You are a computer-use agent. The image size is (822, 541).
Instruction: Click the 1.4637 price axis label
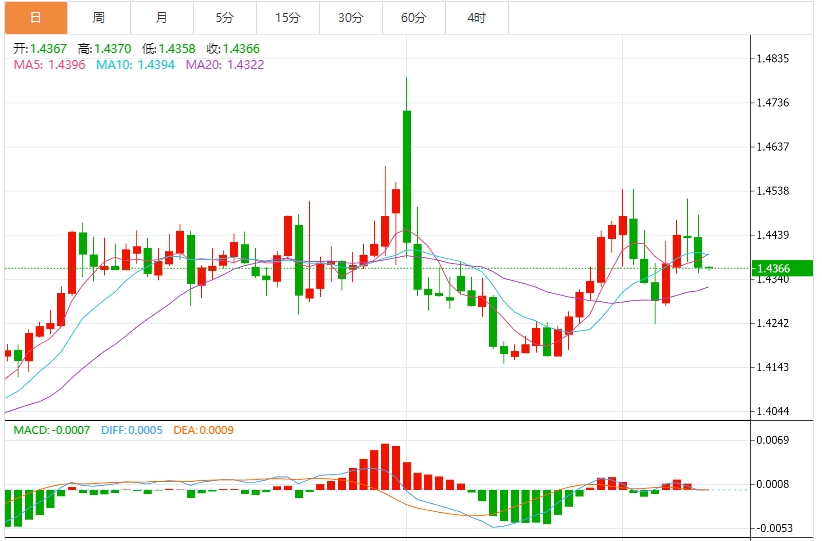(x=773, y=146)
